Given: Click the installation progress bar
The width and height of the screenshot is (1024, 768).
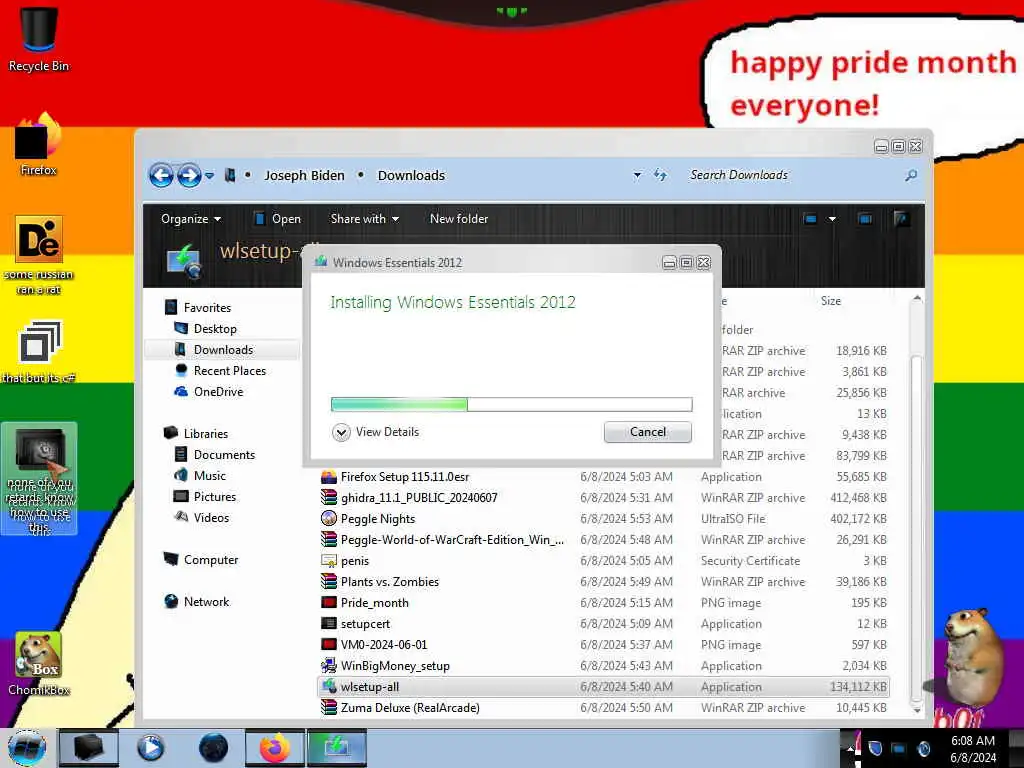Looking at the screenshot, I should tap(511, 404).
